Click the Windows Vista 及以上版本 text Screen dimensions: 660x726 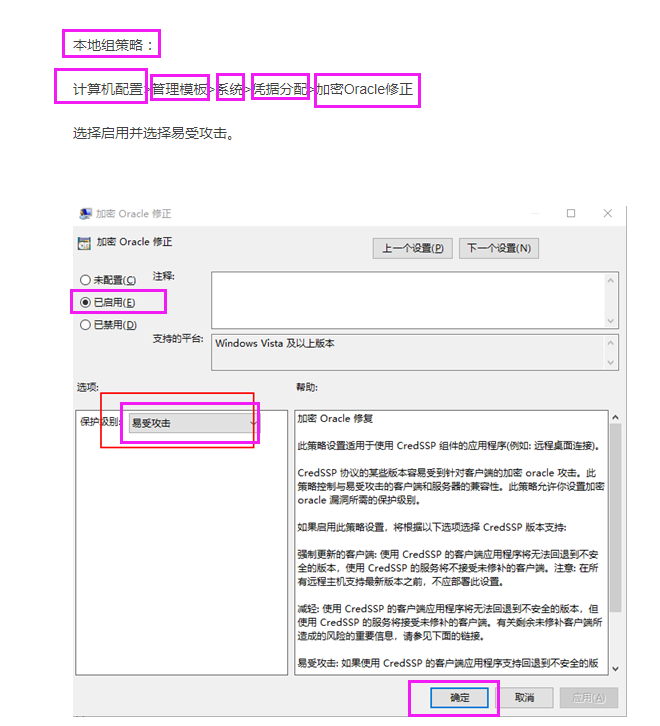tap(275, 344)
